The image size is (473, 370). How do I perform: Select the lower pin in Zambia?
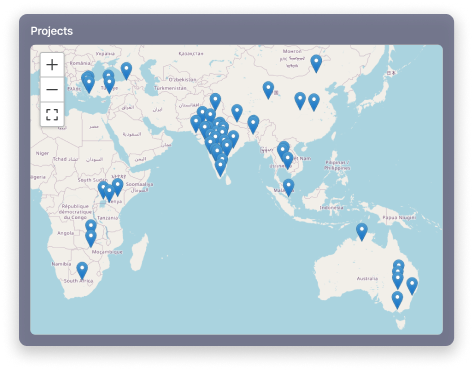[x=91, y=239]
